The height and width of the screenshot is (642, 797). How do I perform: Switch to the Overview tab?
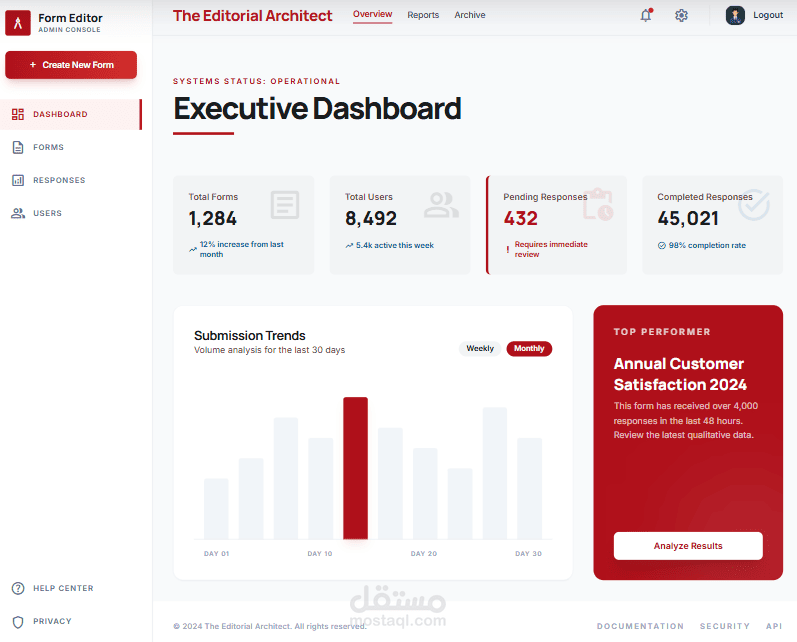(x=373, y=14)
